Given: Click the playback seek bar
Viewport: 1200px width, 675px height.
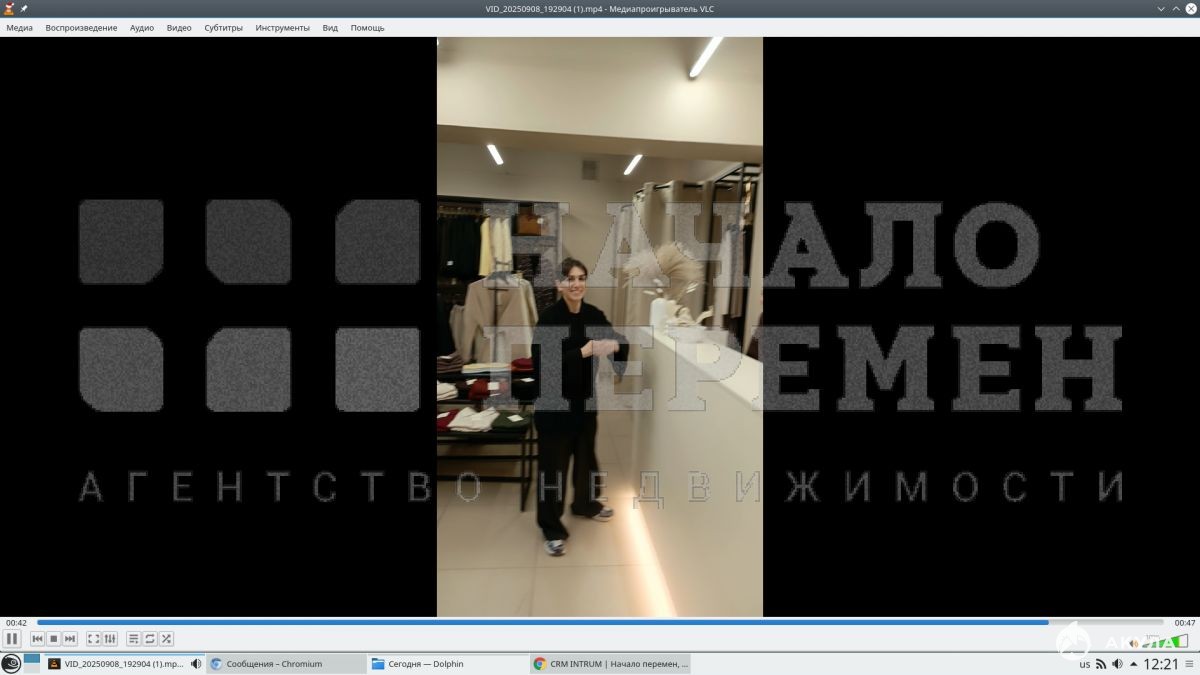Looking at the screenshot, I should pos(600,622).
